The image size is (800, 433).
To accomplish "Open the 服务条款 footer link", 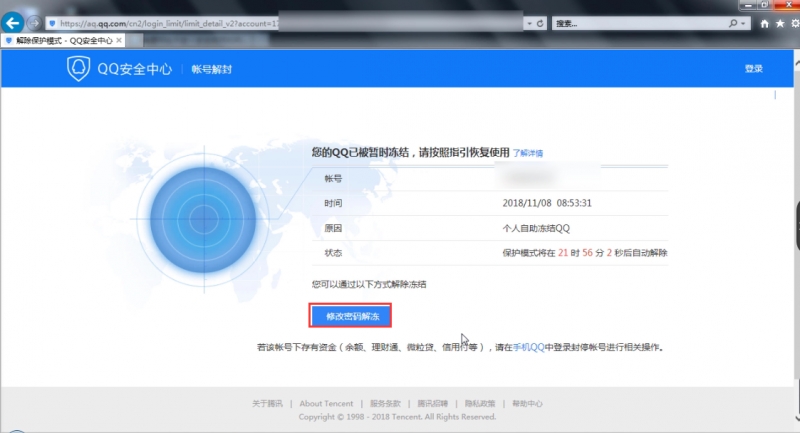I will [385, 403].
